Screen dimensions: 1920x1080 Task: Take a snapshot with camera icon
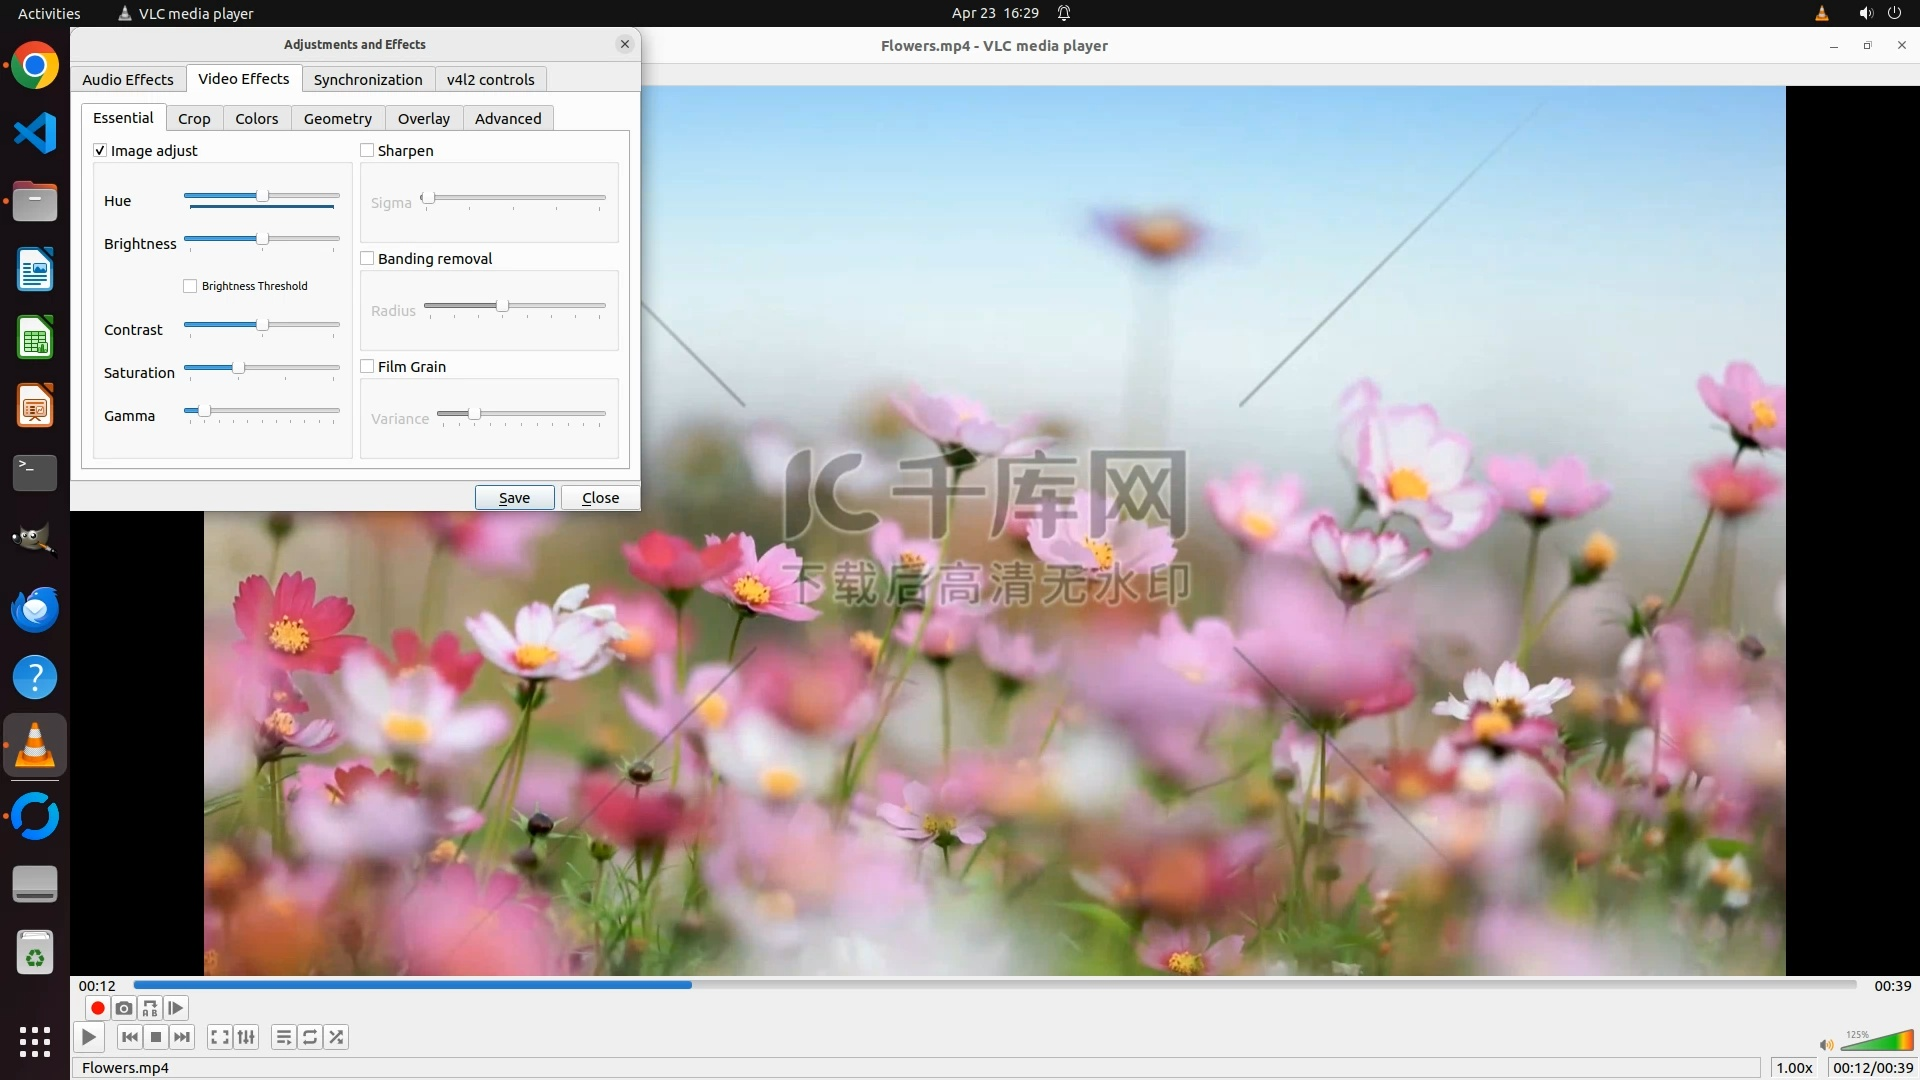(x=124, y=1008)
